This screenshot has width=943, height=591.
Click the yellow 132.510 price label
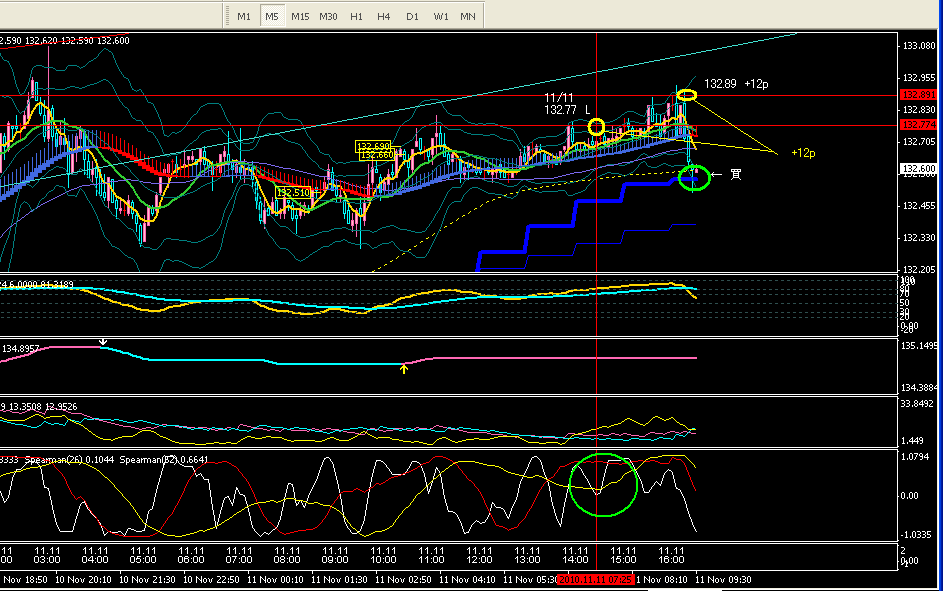tap(293, 192)
